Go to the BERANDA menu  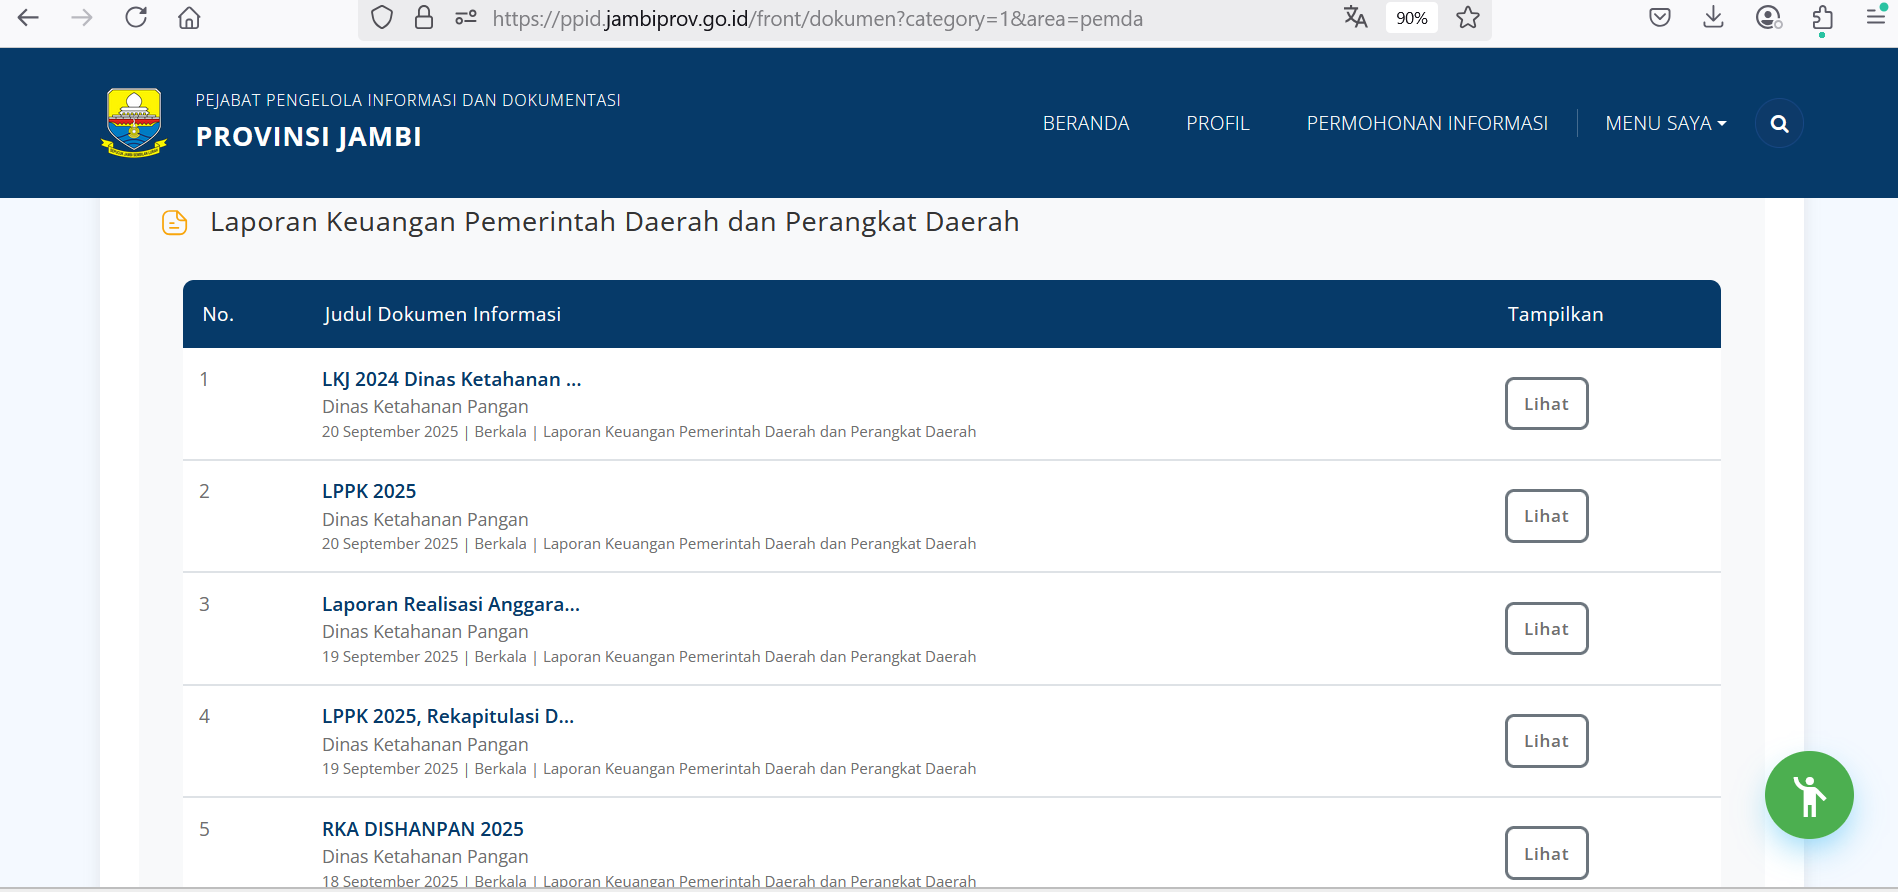click(x=1085, y=124)
